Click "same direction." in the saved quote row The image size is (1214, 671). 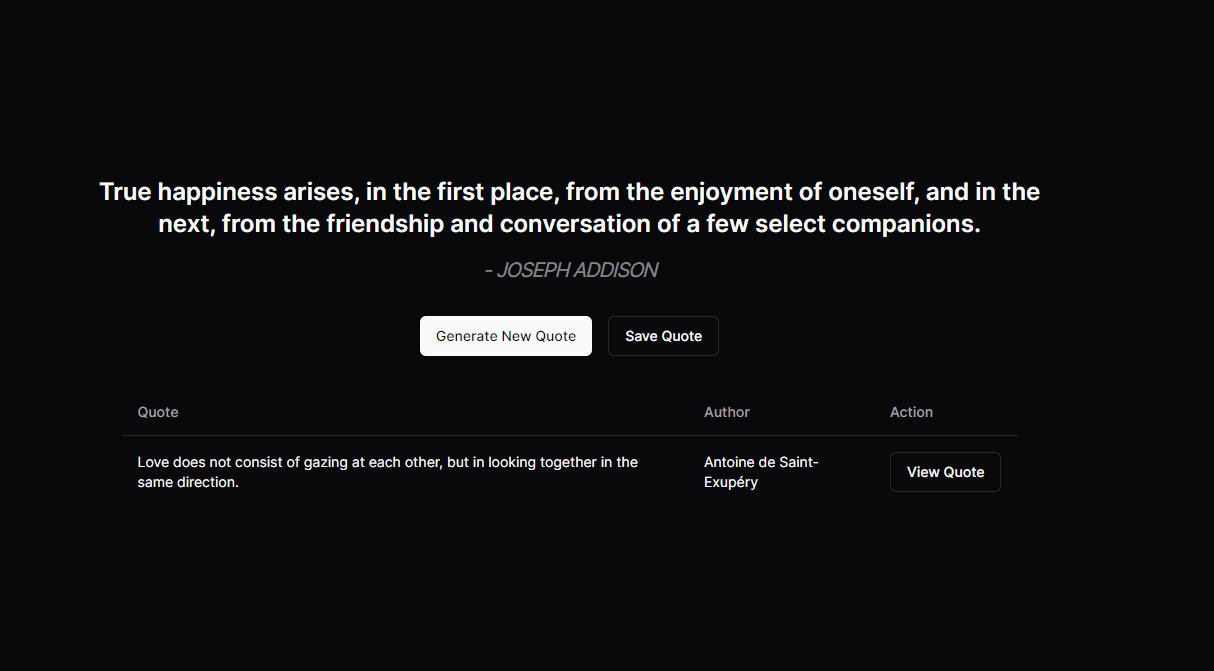[188, 482]
